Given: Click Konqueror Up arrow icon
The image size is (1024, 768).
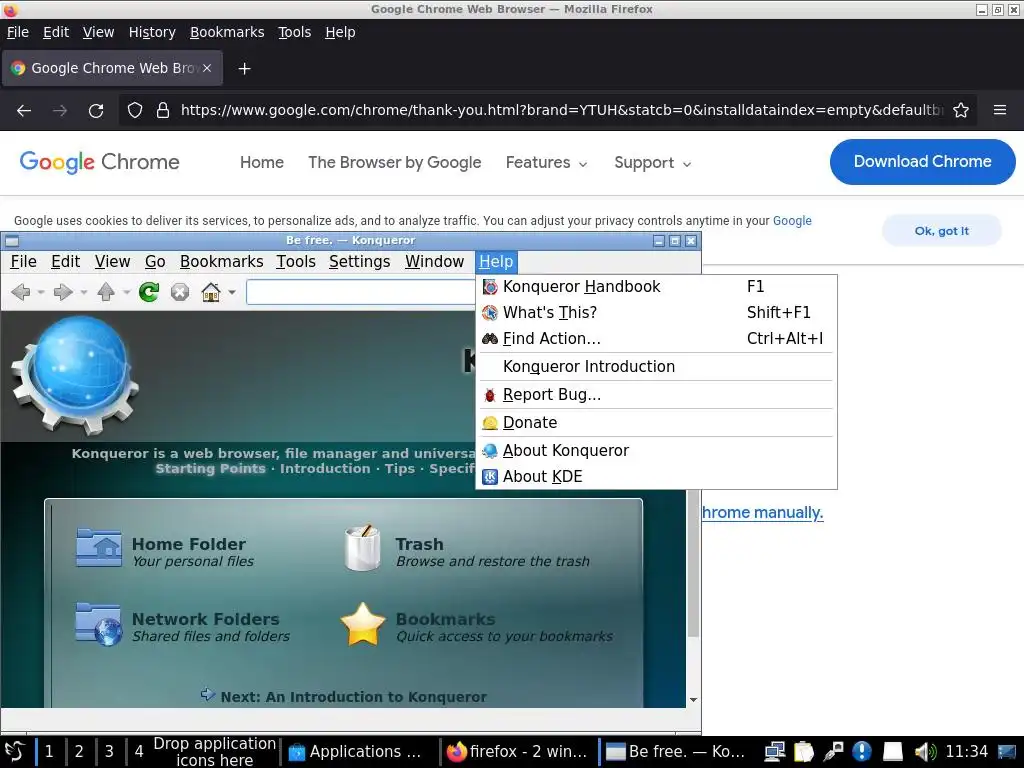Looking at the screenshot, I should pos(106,292).
